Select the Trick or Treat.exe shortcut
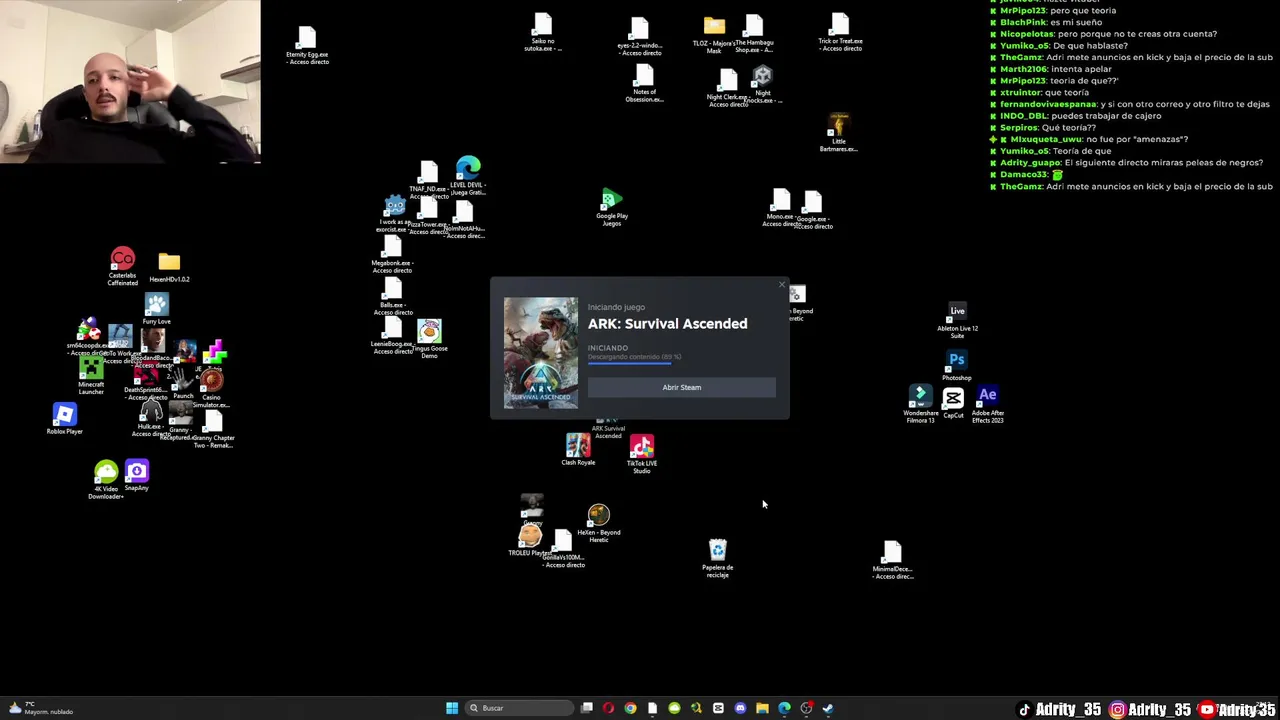Viewport: 1280px width, 720px height. click(840, 32)
